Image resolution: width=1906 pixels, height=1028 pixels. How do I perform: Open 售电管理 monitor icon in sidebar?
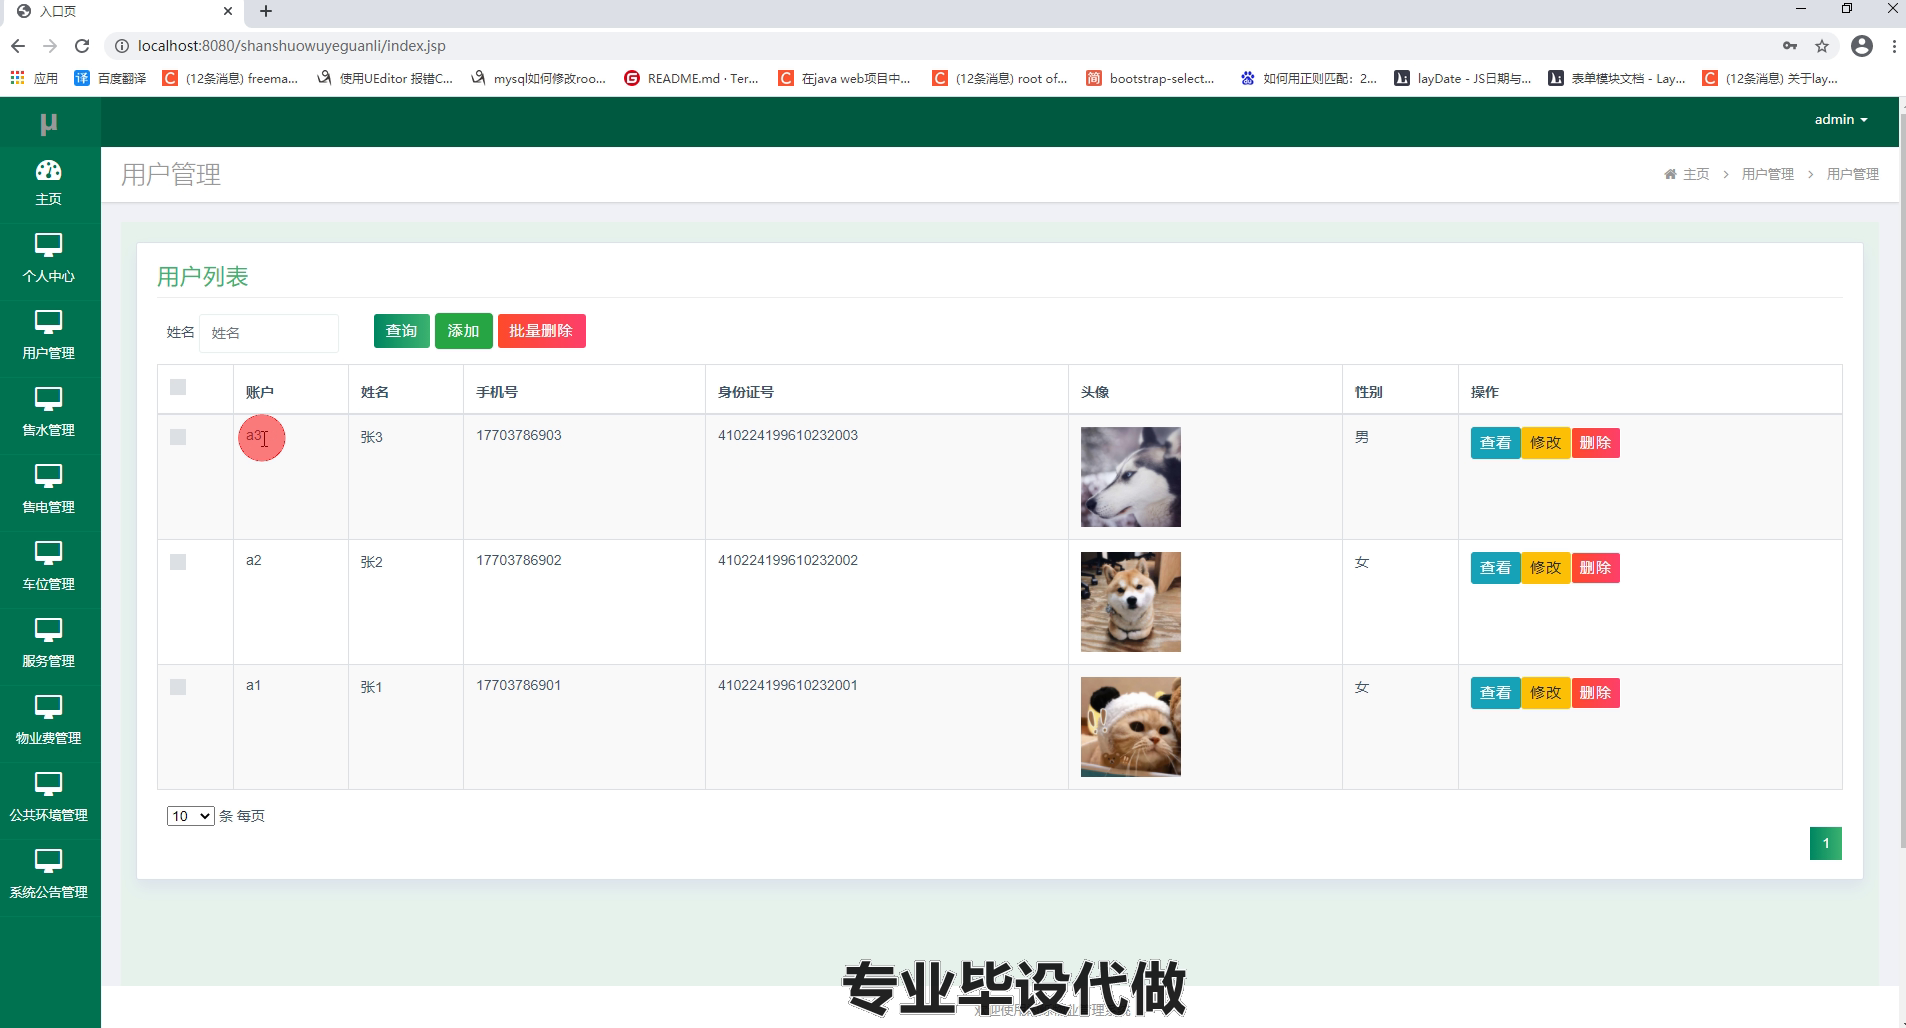[x=48, y=476]
